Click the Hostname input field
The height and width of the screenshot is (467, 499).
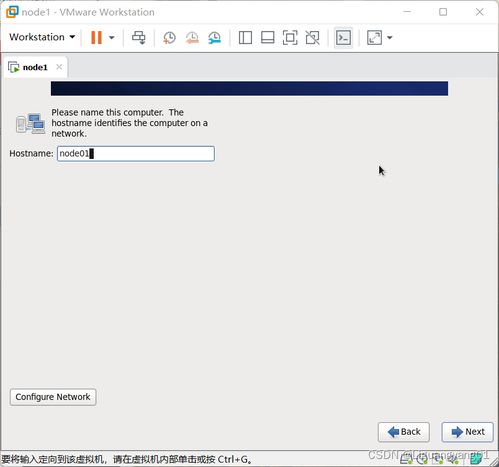tap(136, 154)
